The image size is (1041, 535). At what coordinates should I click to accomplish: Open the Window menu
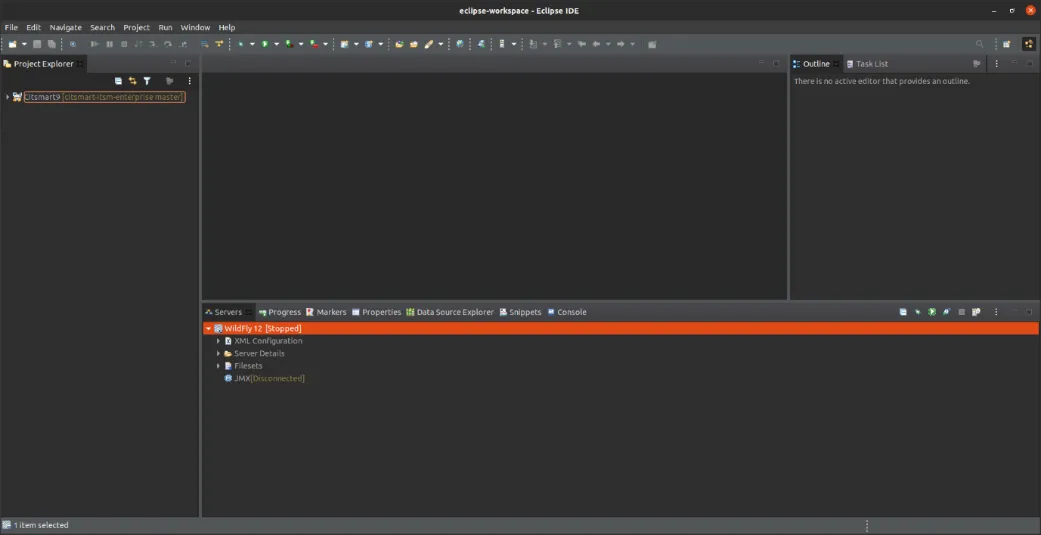[x=195, y=27]
